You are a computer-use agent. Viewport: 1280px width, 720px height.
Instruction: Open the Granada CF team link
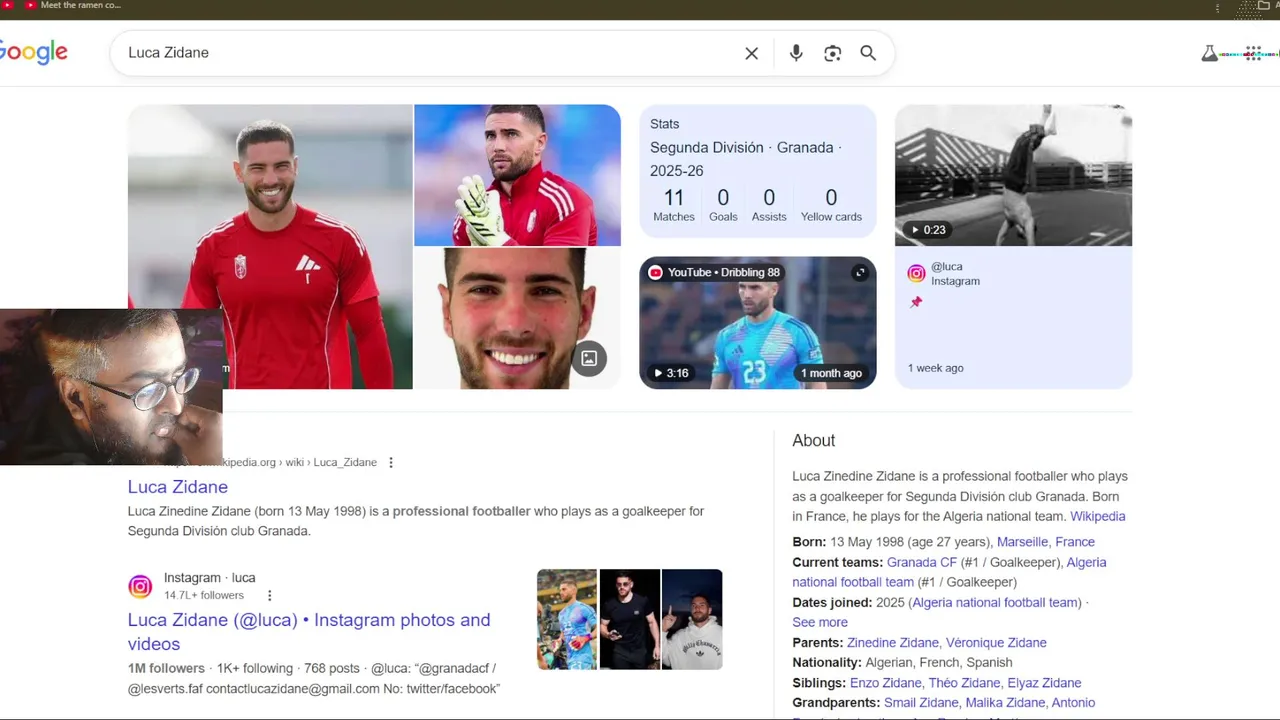point(922,562)
